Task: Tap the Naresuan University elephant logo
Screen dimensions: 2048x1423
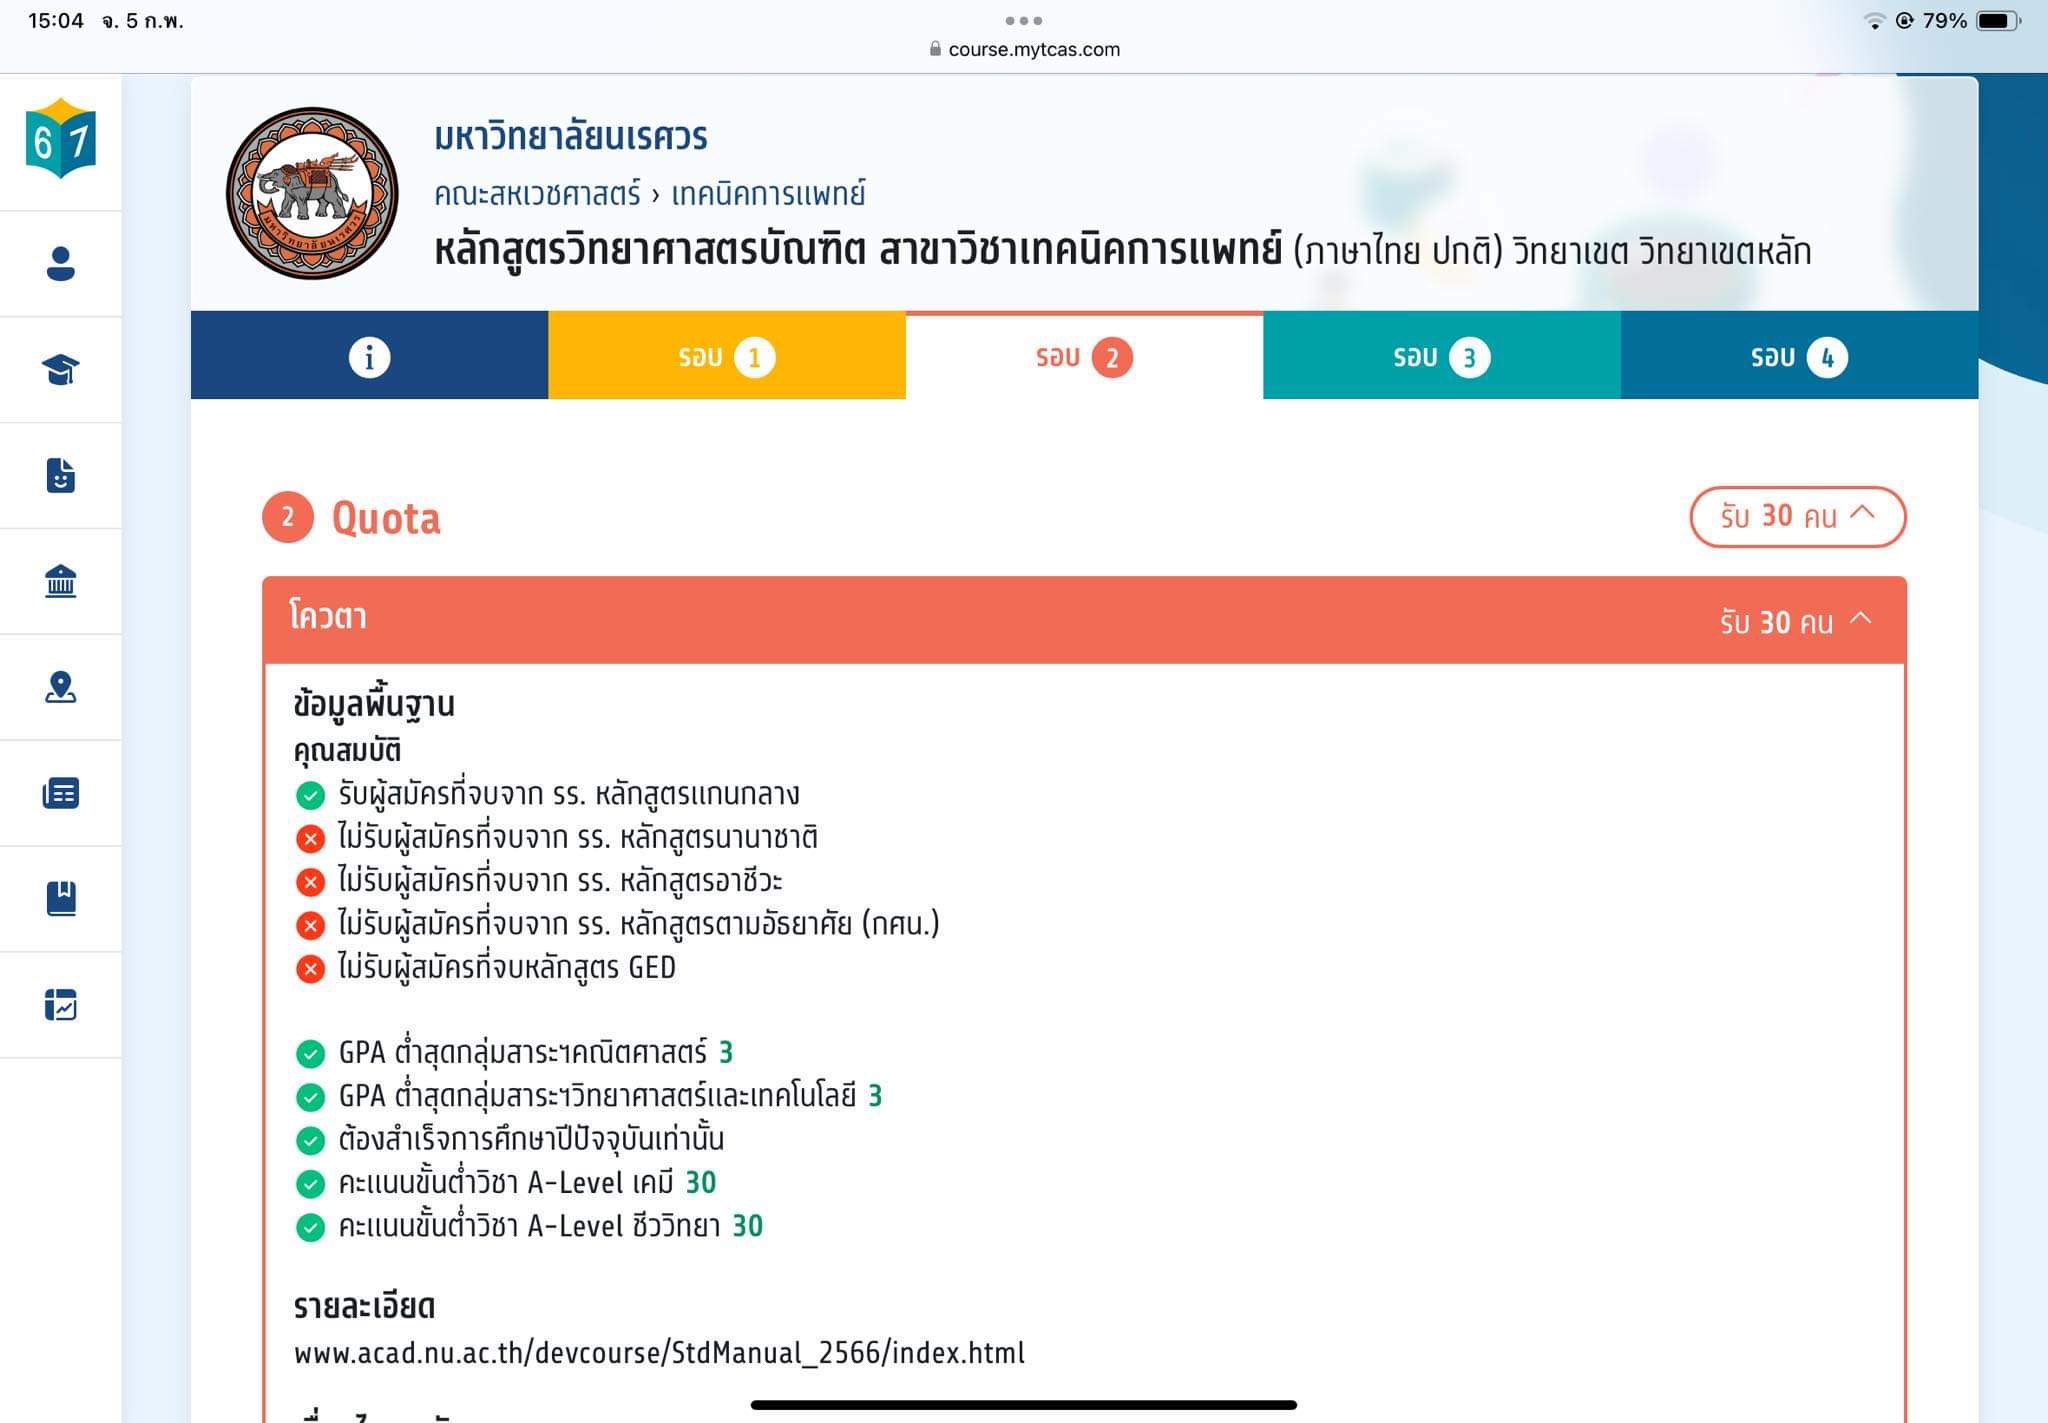Action: pyautogui.click(x=312, y=193)
